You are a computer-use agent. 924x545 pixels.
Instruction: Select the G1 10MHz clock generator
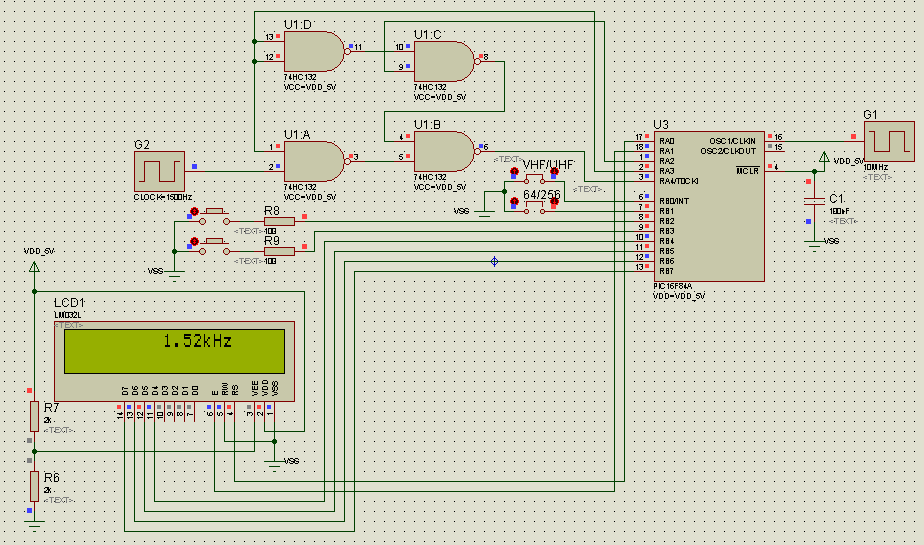click(x=889, y=141)
